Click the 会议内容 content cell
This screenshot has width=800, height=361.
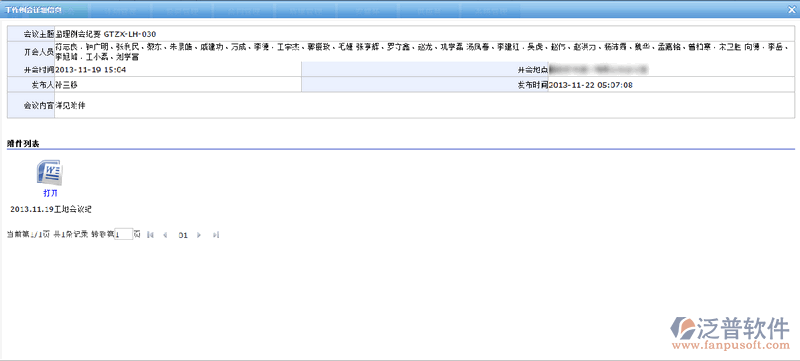point(423,106)
